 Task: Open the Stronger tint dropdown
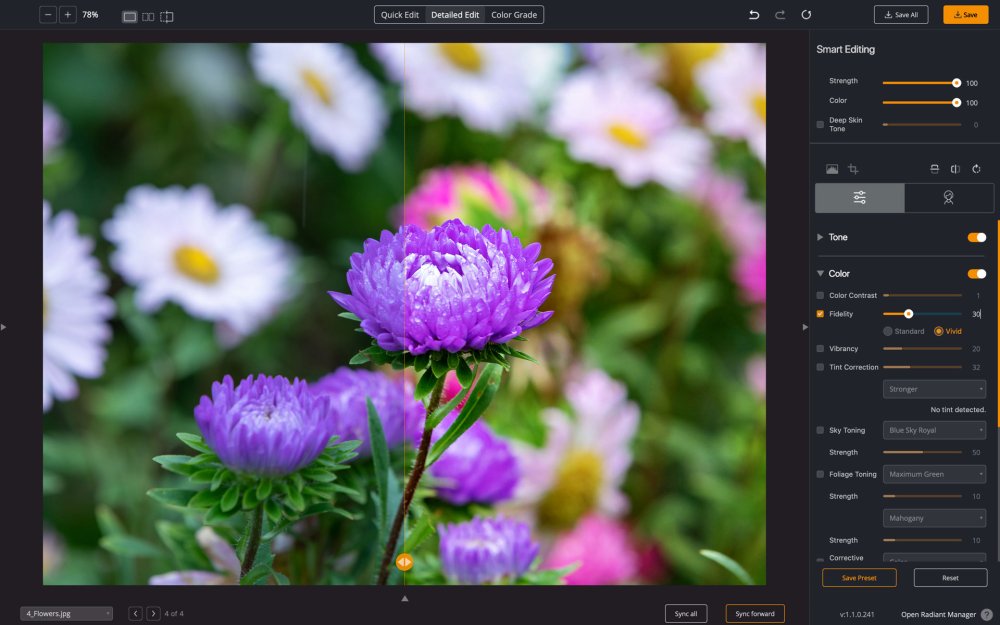(x=934, y=389)
